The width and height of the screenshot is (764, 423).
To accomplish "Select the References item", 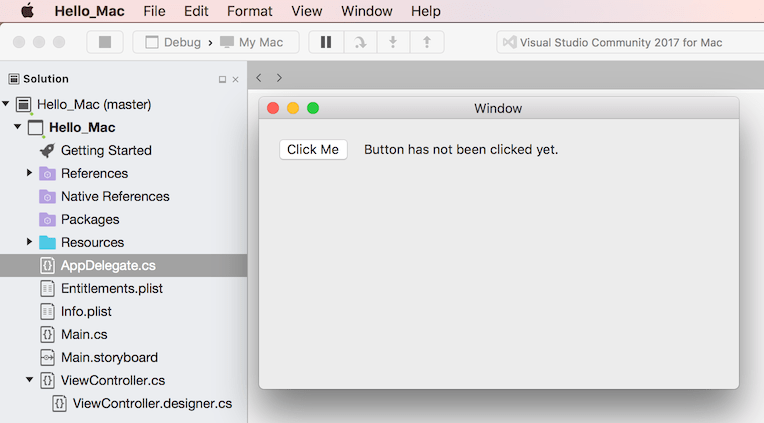I will tap(95, 173).
